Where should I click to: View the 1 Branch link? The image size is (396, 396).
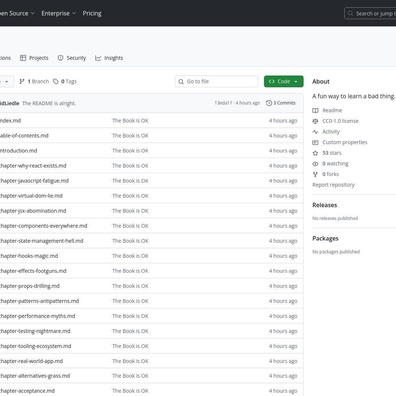pyautogui.click(x=34, y=81)
